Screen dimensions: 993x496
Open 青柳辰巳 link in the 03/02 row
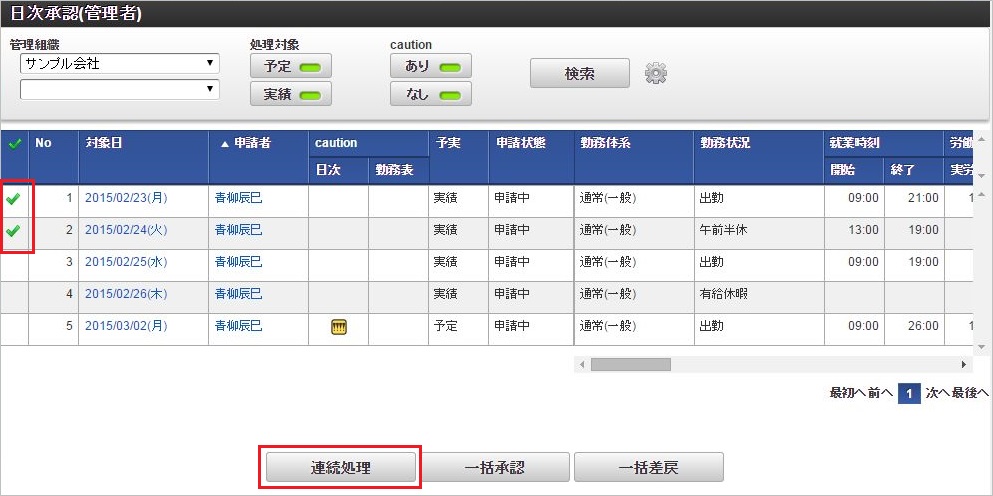239,326
